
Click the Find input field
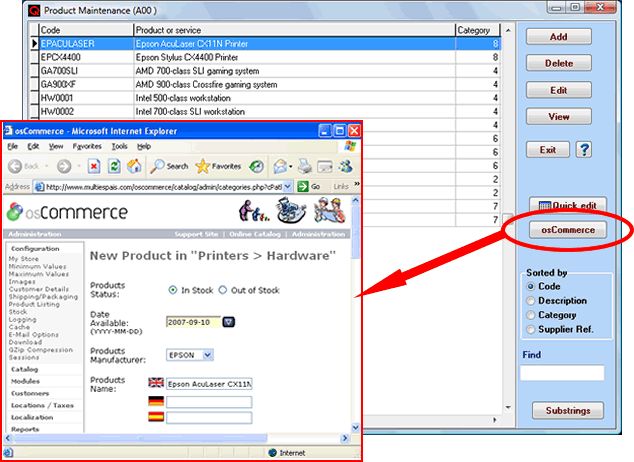(x=562, y=373)
